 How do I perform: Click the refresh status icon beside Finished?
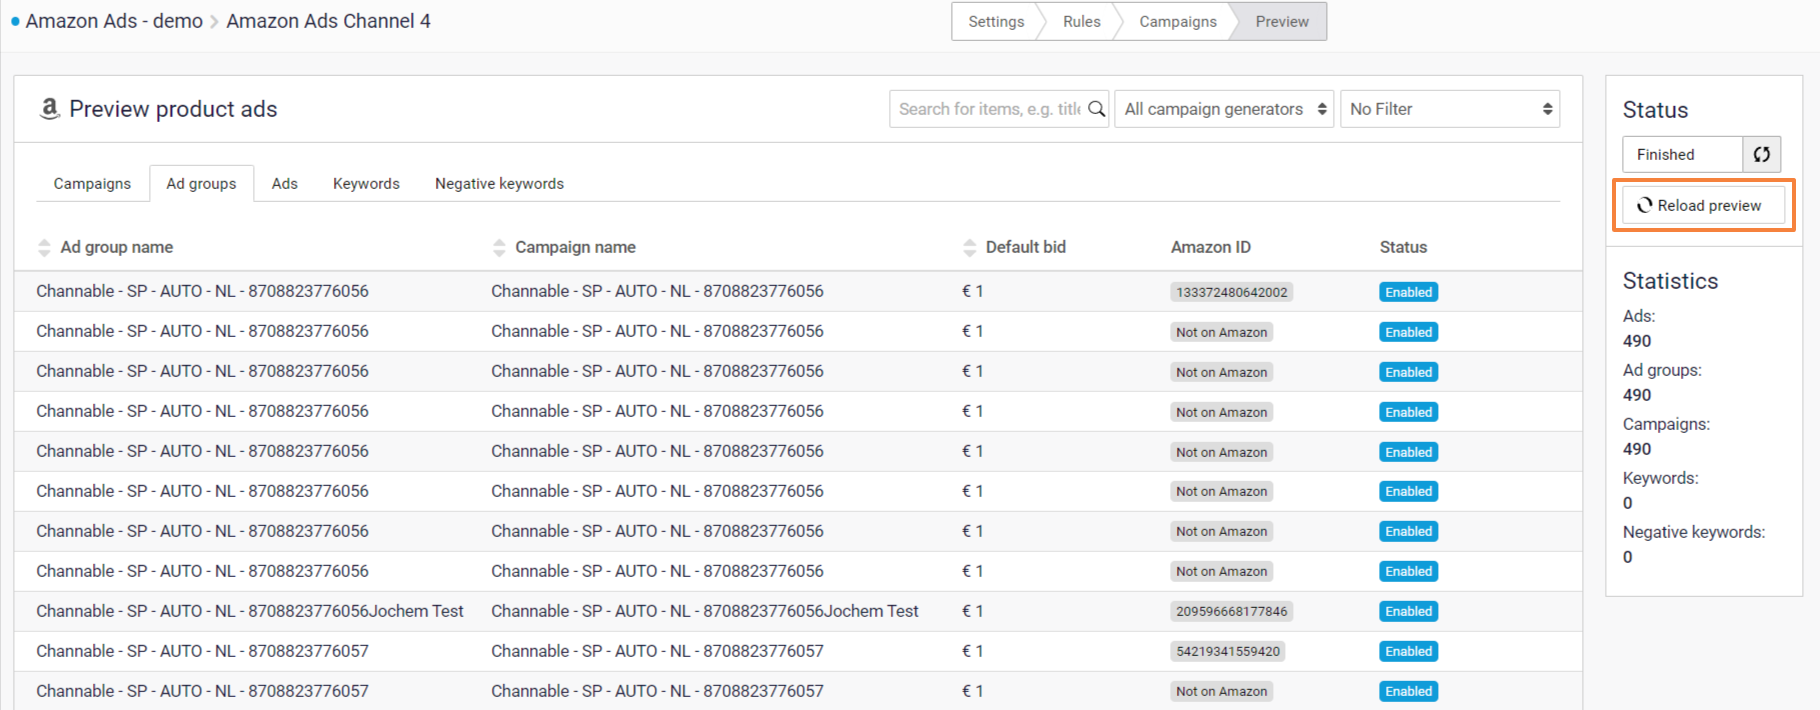click(1761, 154)
